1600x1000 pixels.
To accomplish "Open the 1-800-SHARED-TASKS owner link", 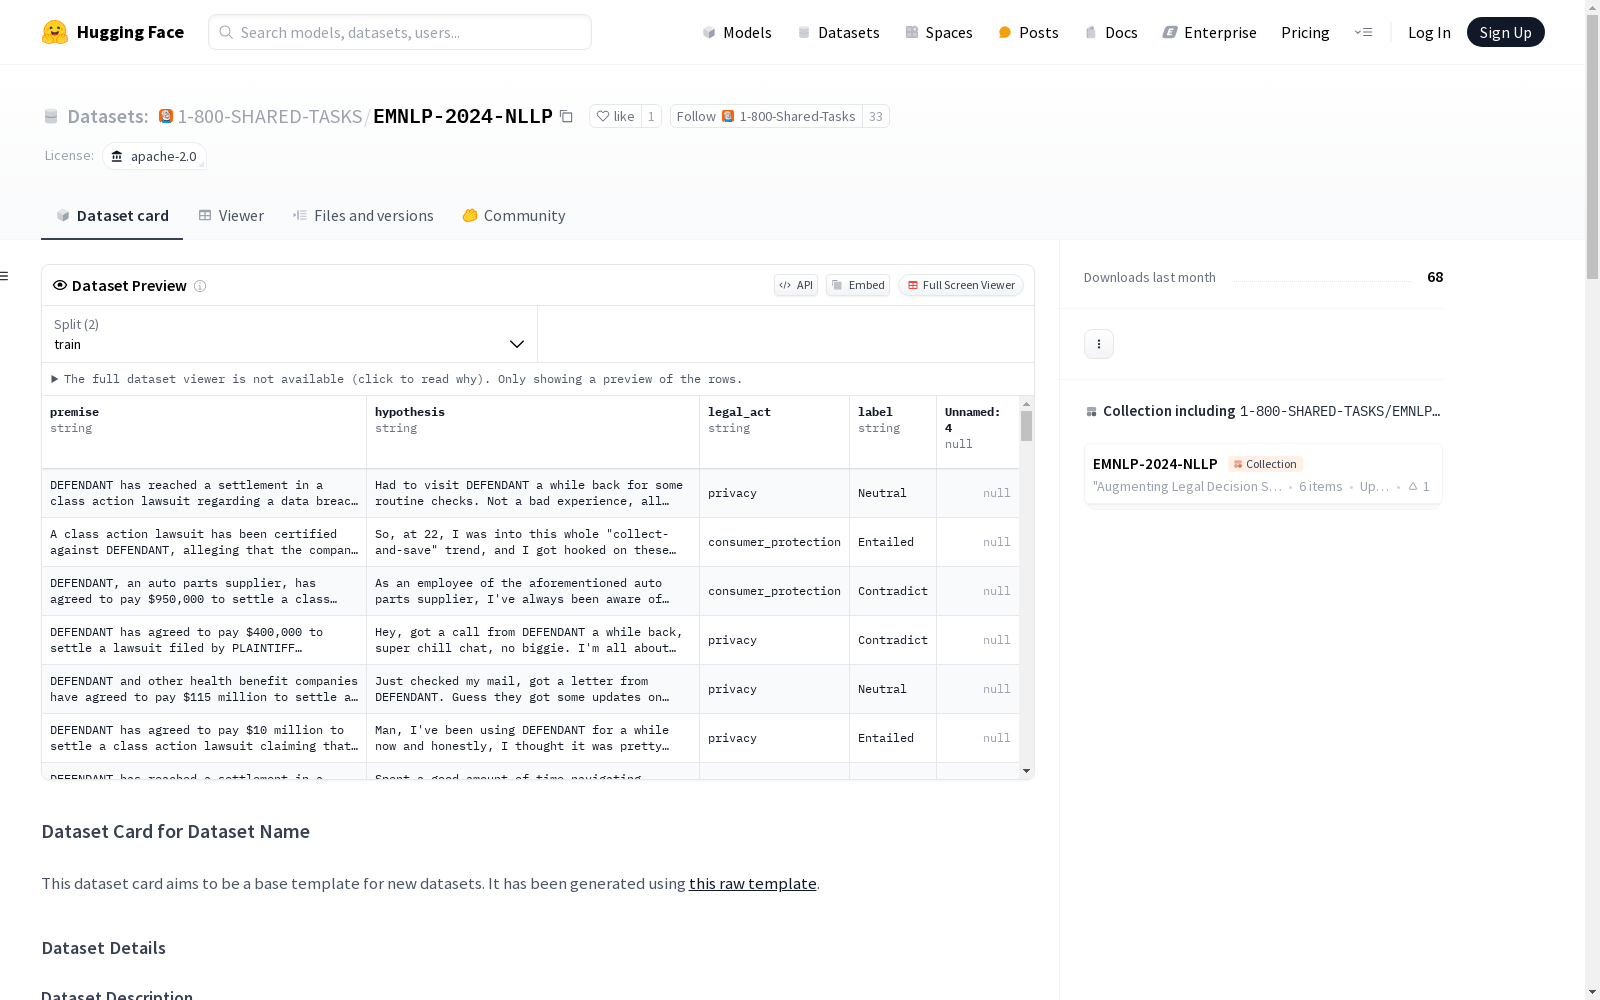I will tap(270, 117).
